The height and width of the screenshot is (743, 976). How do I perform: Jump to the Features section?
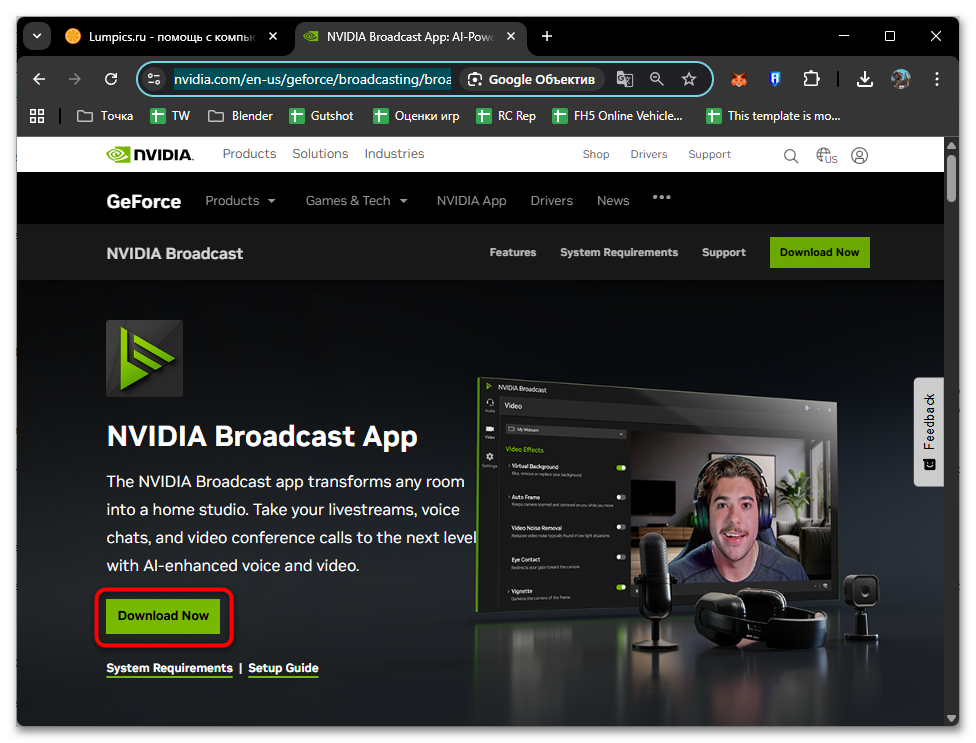tap(512, 252)
